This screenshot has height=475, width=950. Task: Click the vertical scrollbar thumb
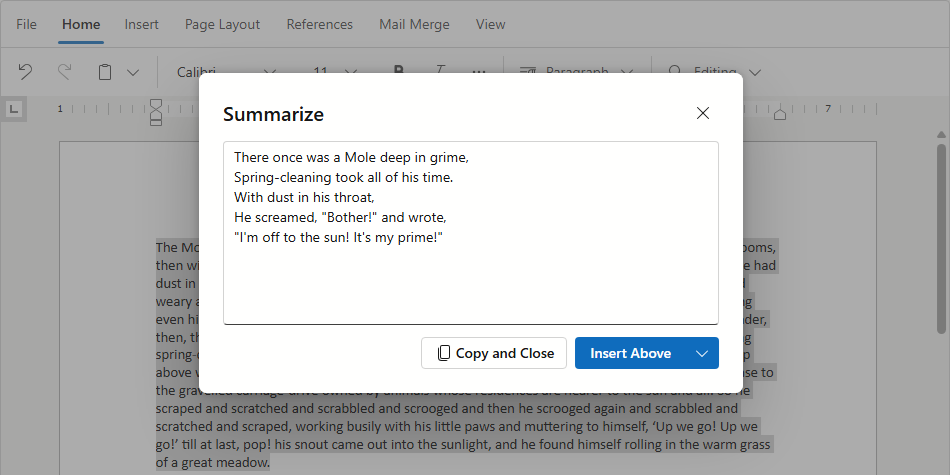(x=941, y=238)
